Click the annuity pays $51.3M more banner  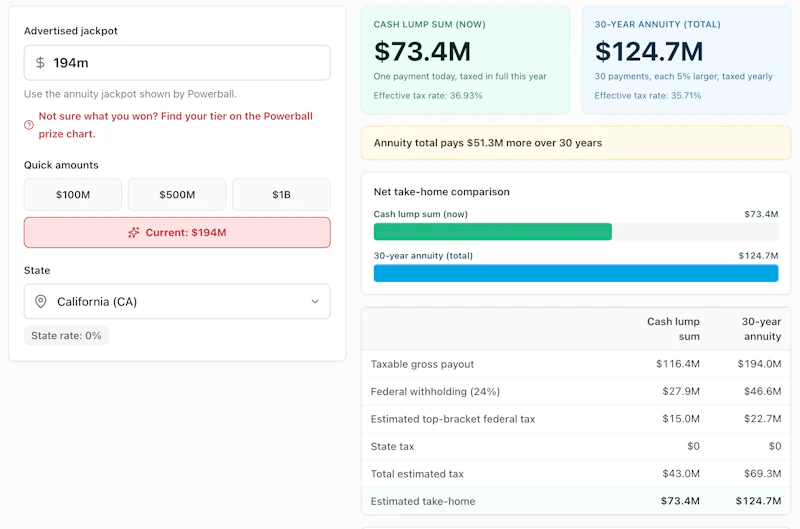pos(576,143)
